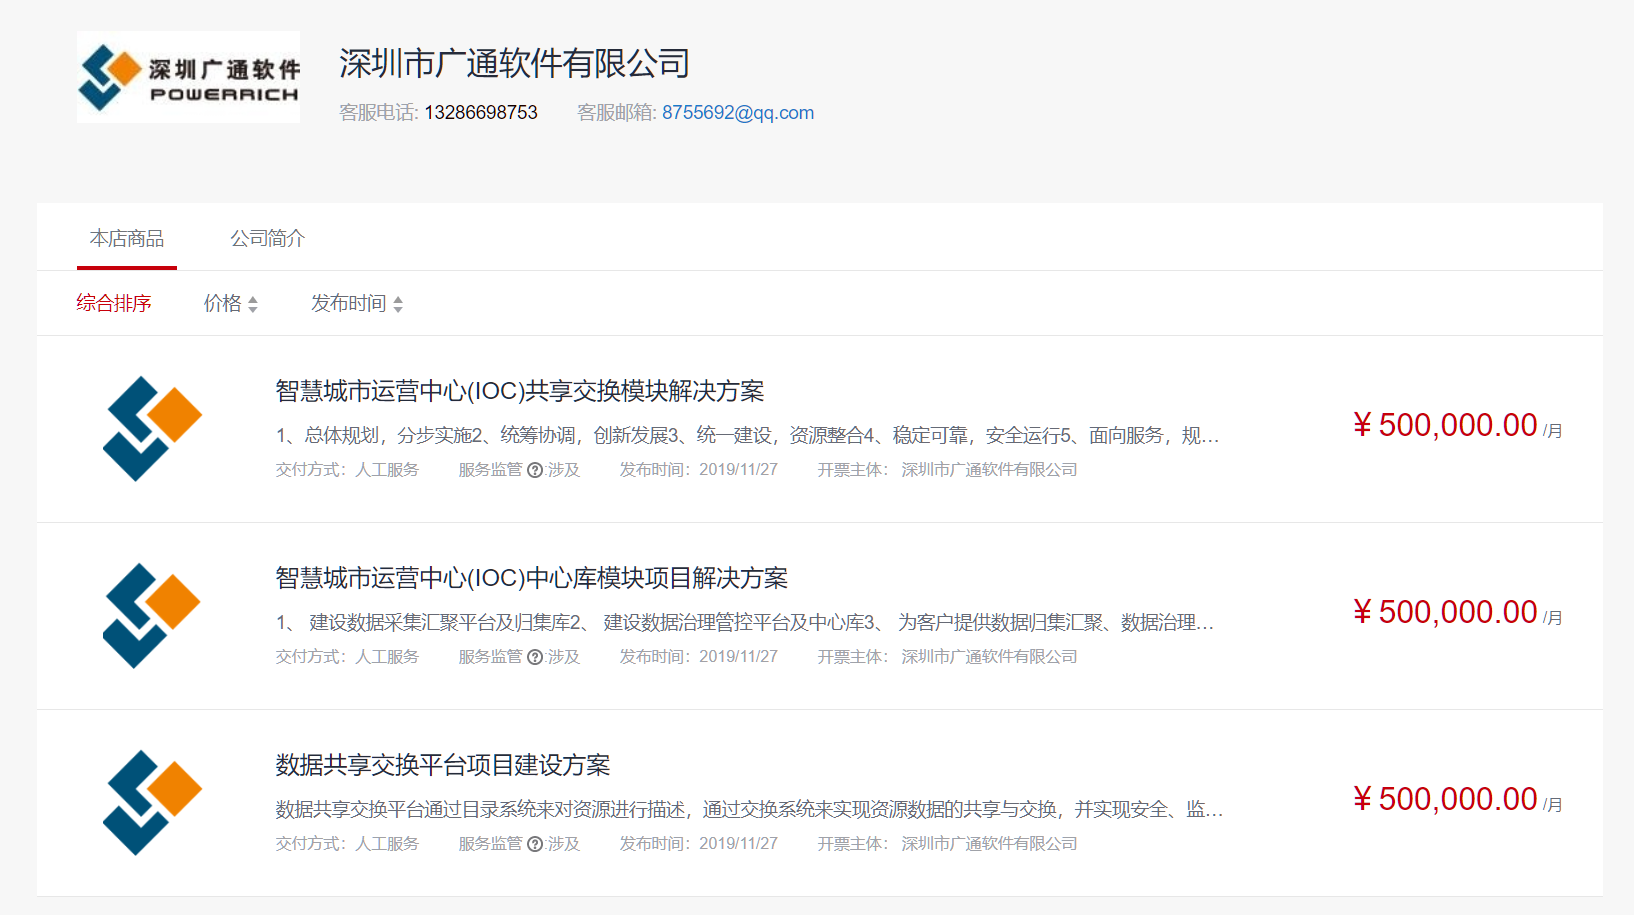The width and height of the screenshot is (1634, 915).
Task: Click the 服务监管 help icon in the 共享交换模块 row
Action: click(535, 470)
